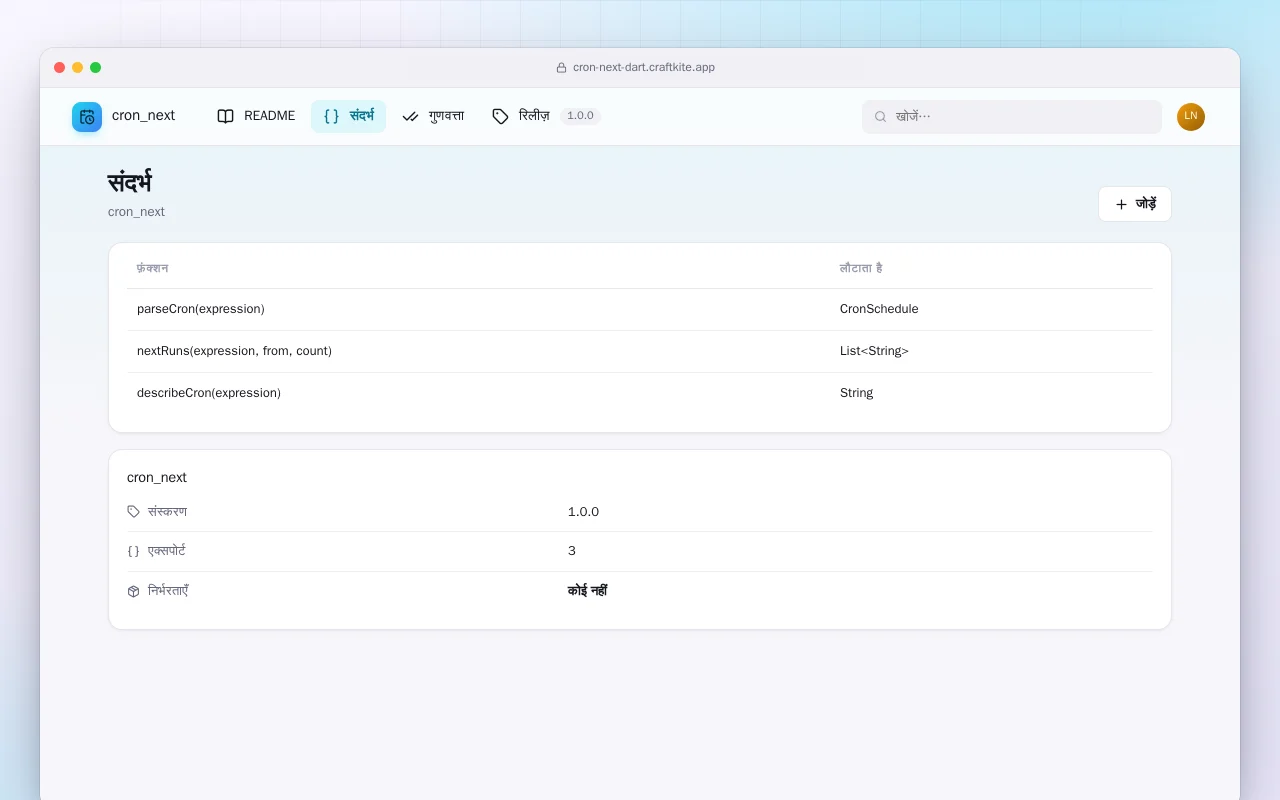Go to the गुणवत्ता tab
Screen dimensions: 1280x800
[433, 116]
